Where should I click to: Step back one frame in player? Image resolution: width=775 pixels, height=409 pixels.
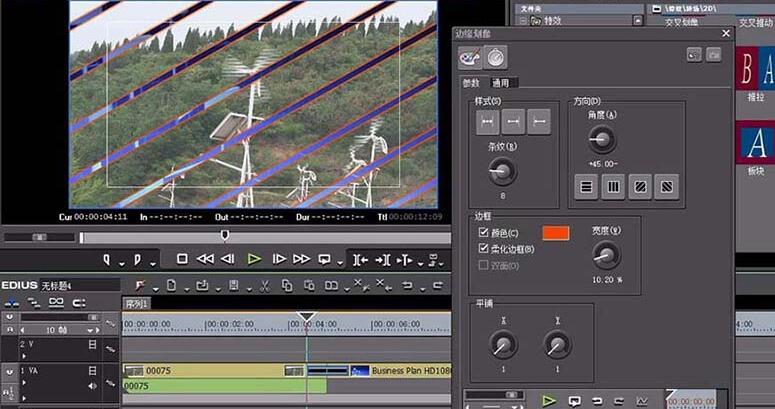click(228, 259)
